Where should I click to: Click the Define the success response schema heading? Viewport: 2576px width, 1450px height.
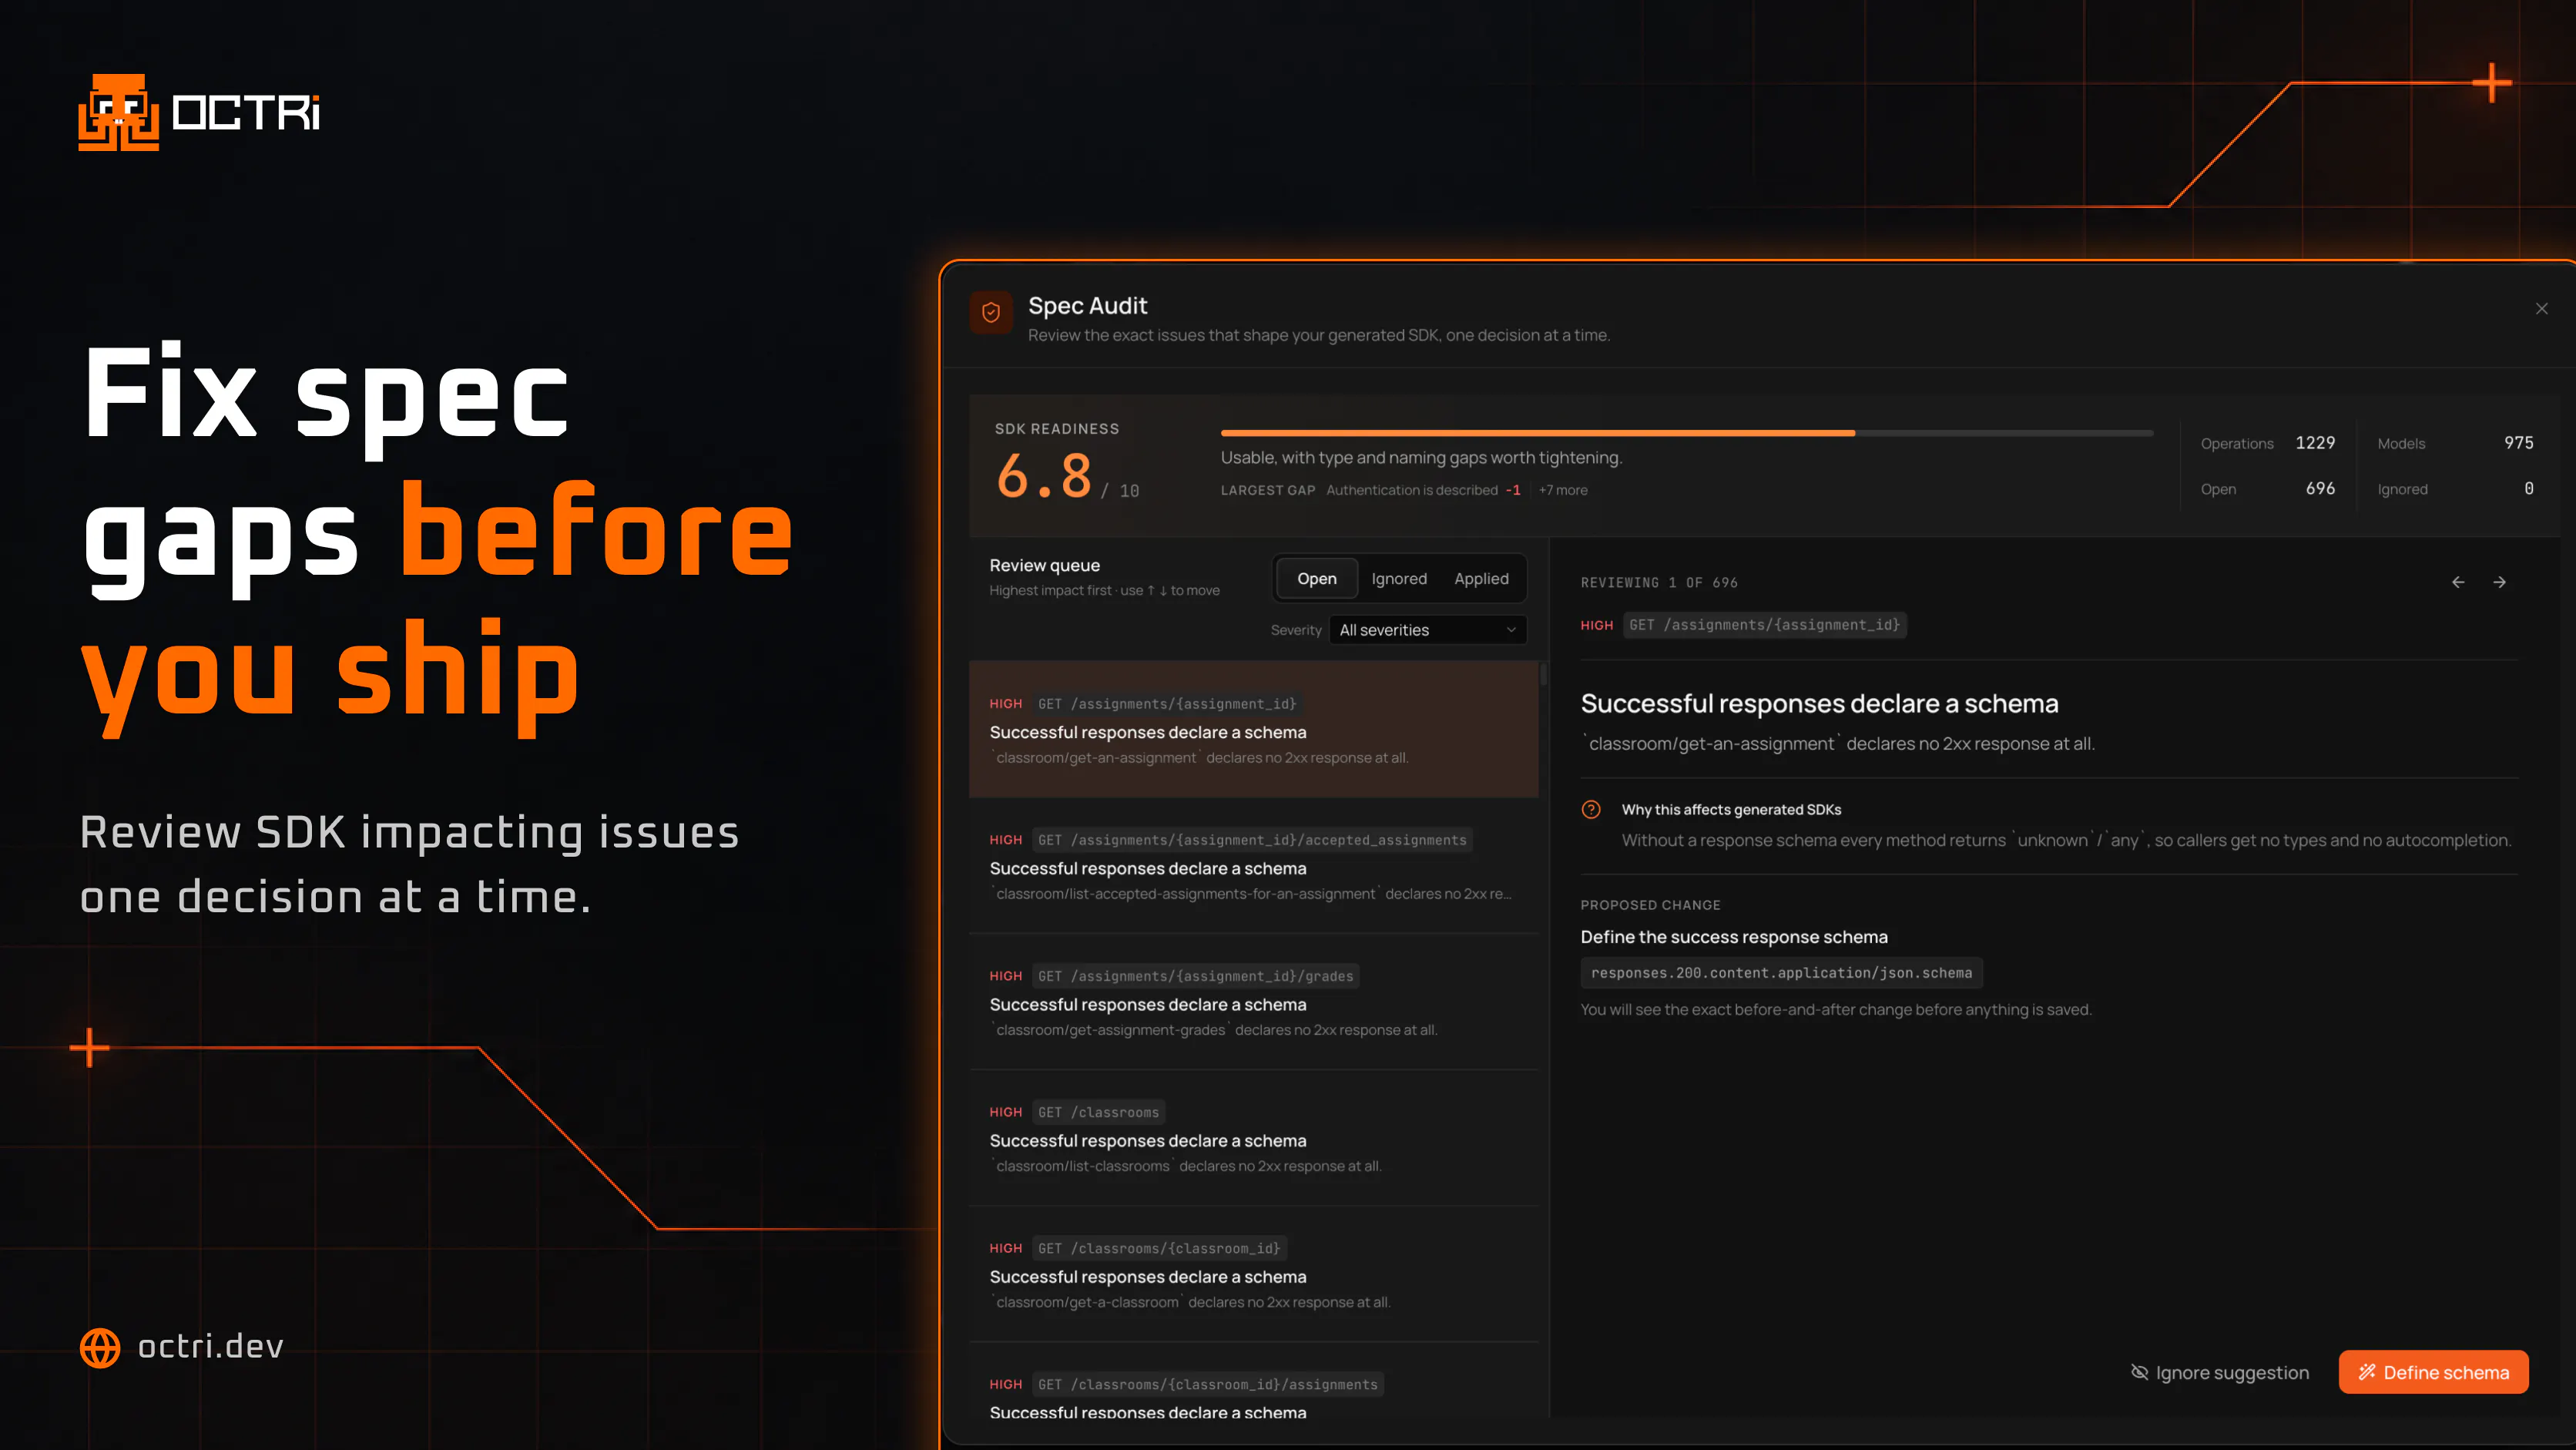click(1733, 937)
